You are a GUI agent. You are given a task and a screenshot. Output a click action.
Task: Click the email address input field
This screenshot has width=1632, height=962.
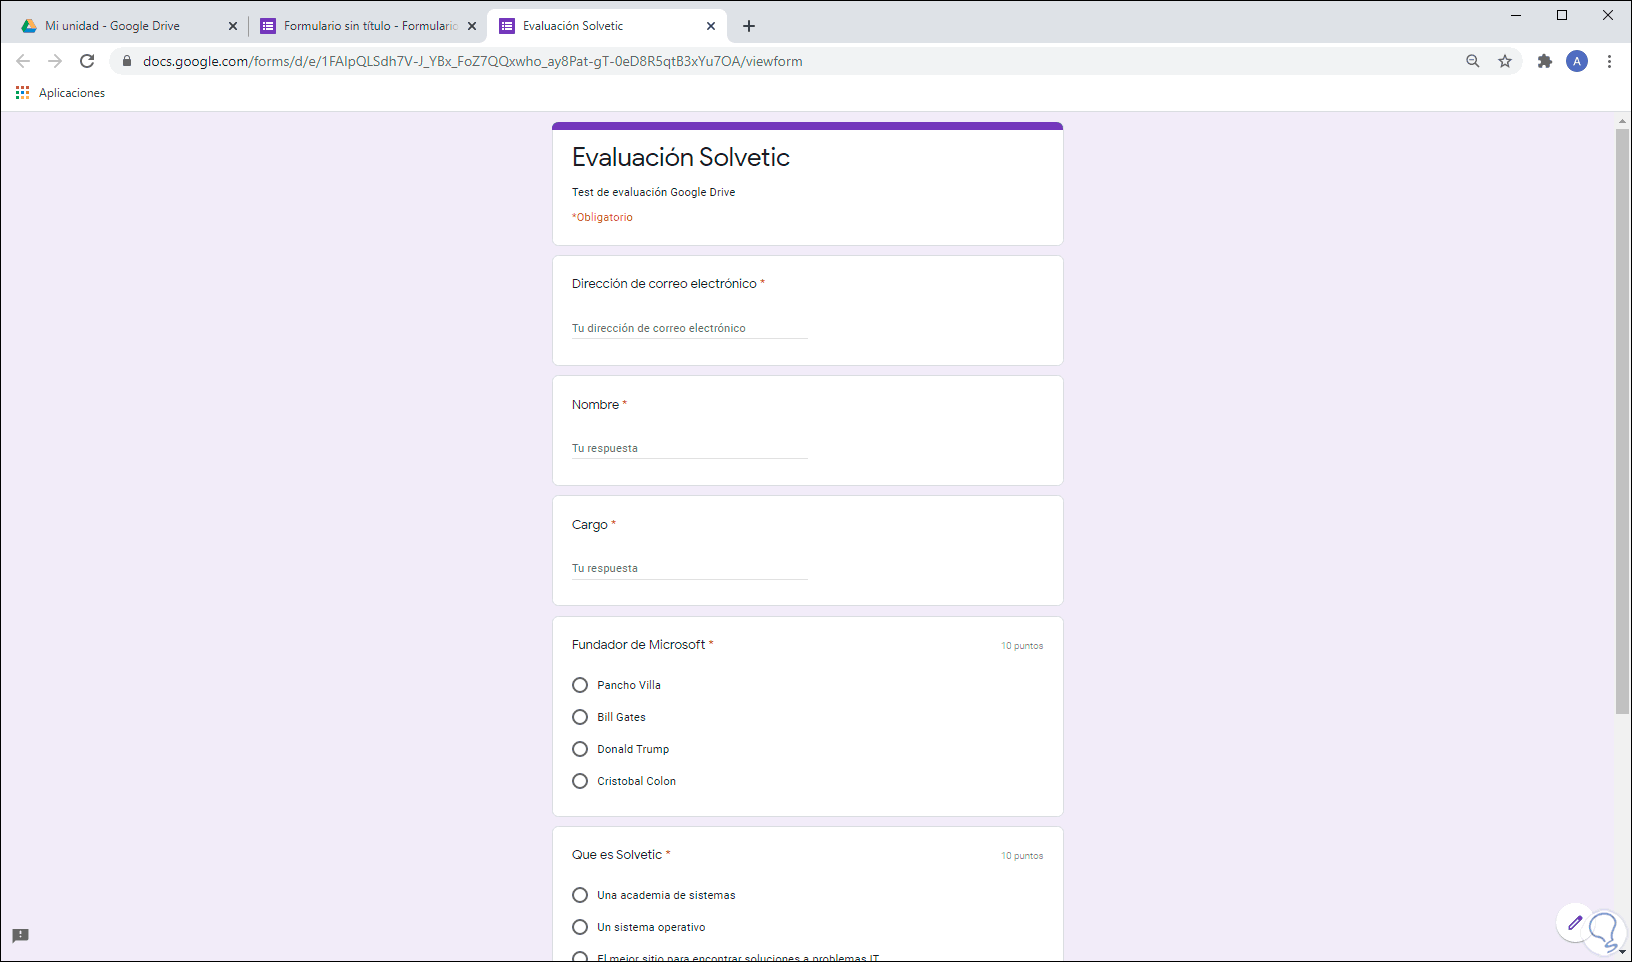coord(689,328)
